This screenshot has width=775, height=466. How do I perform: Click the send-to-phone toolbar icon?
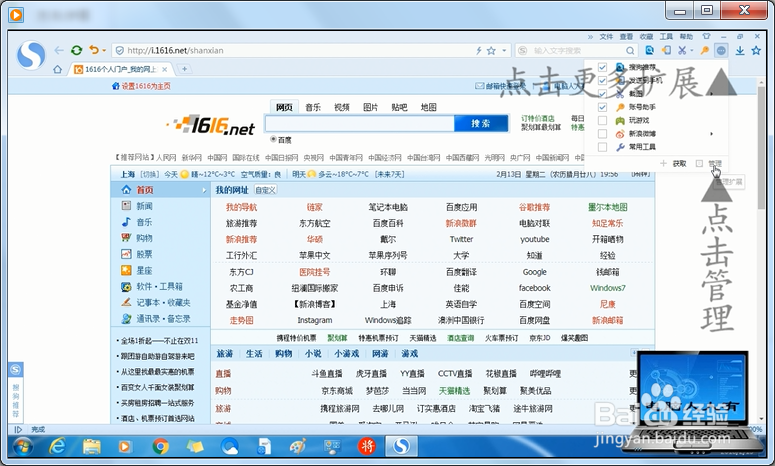[x=666, y=50]
